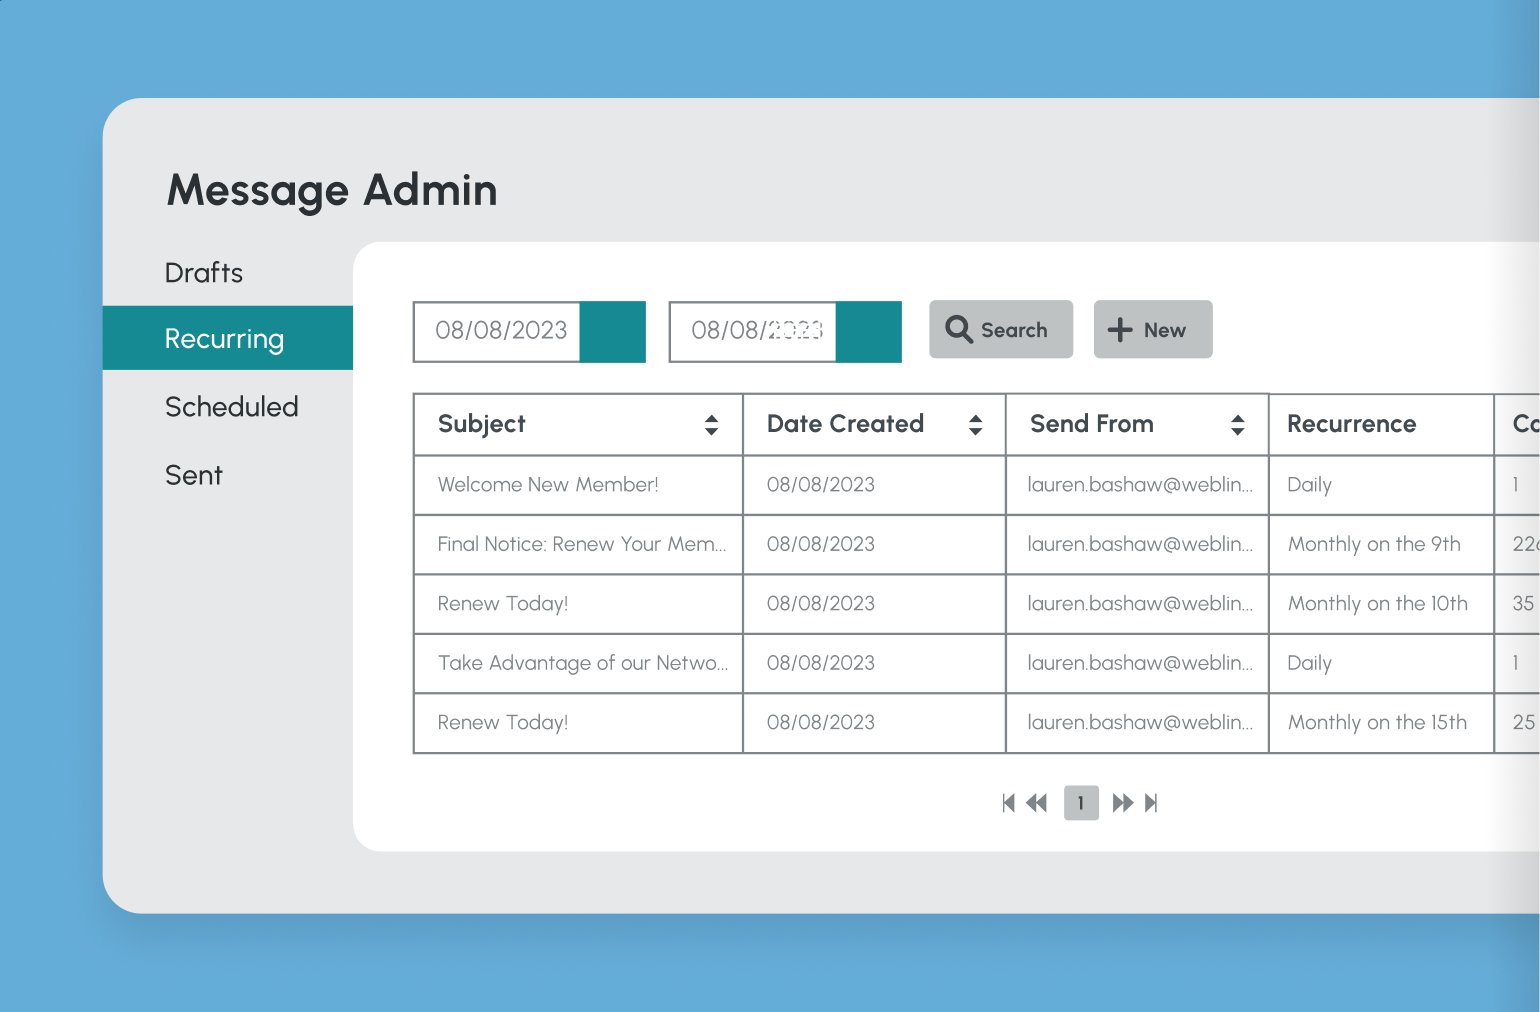
Task: Select page 1 in the pagination bar
Action: click(1081, 802)
